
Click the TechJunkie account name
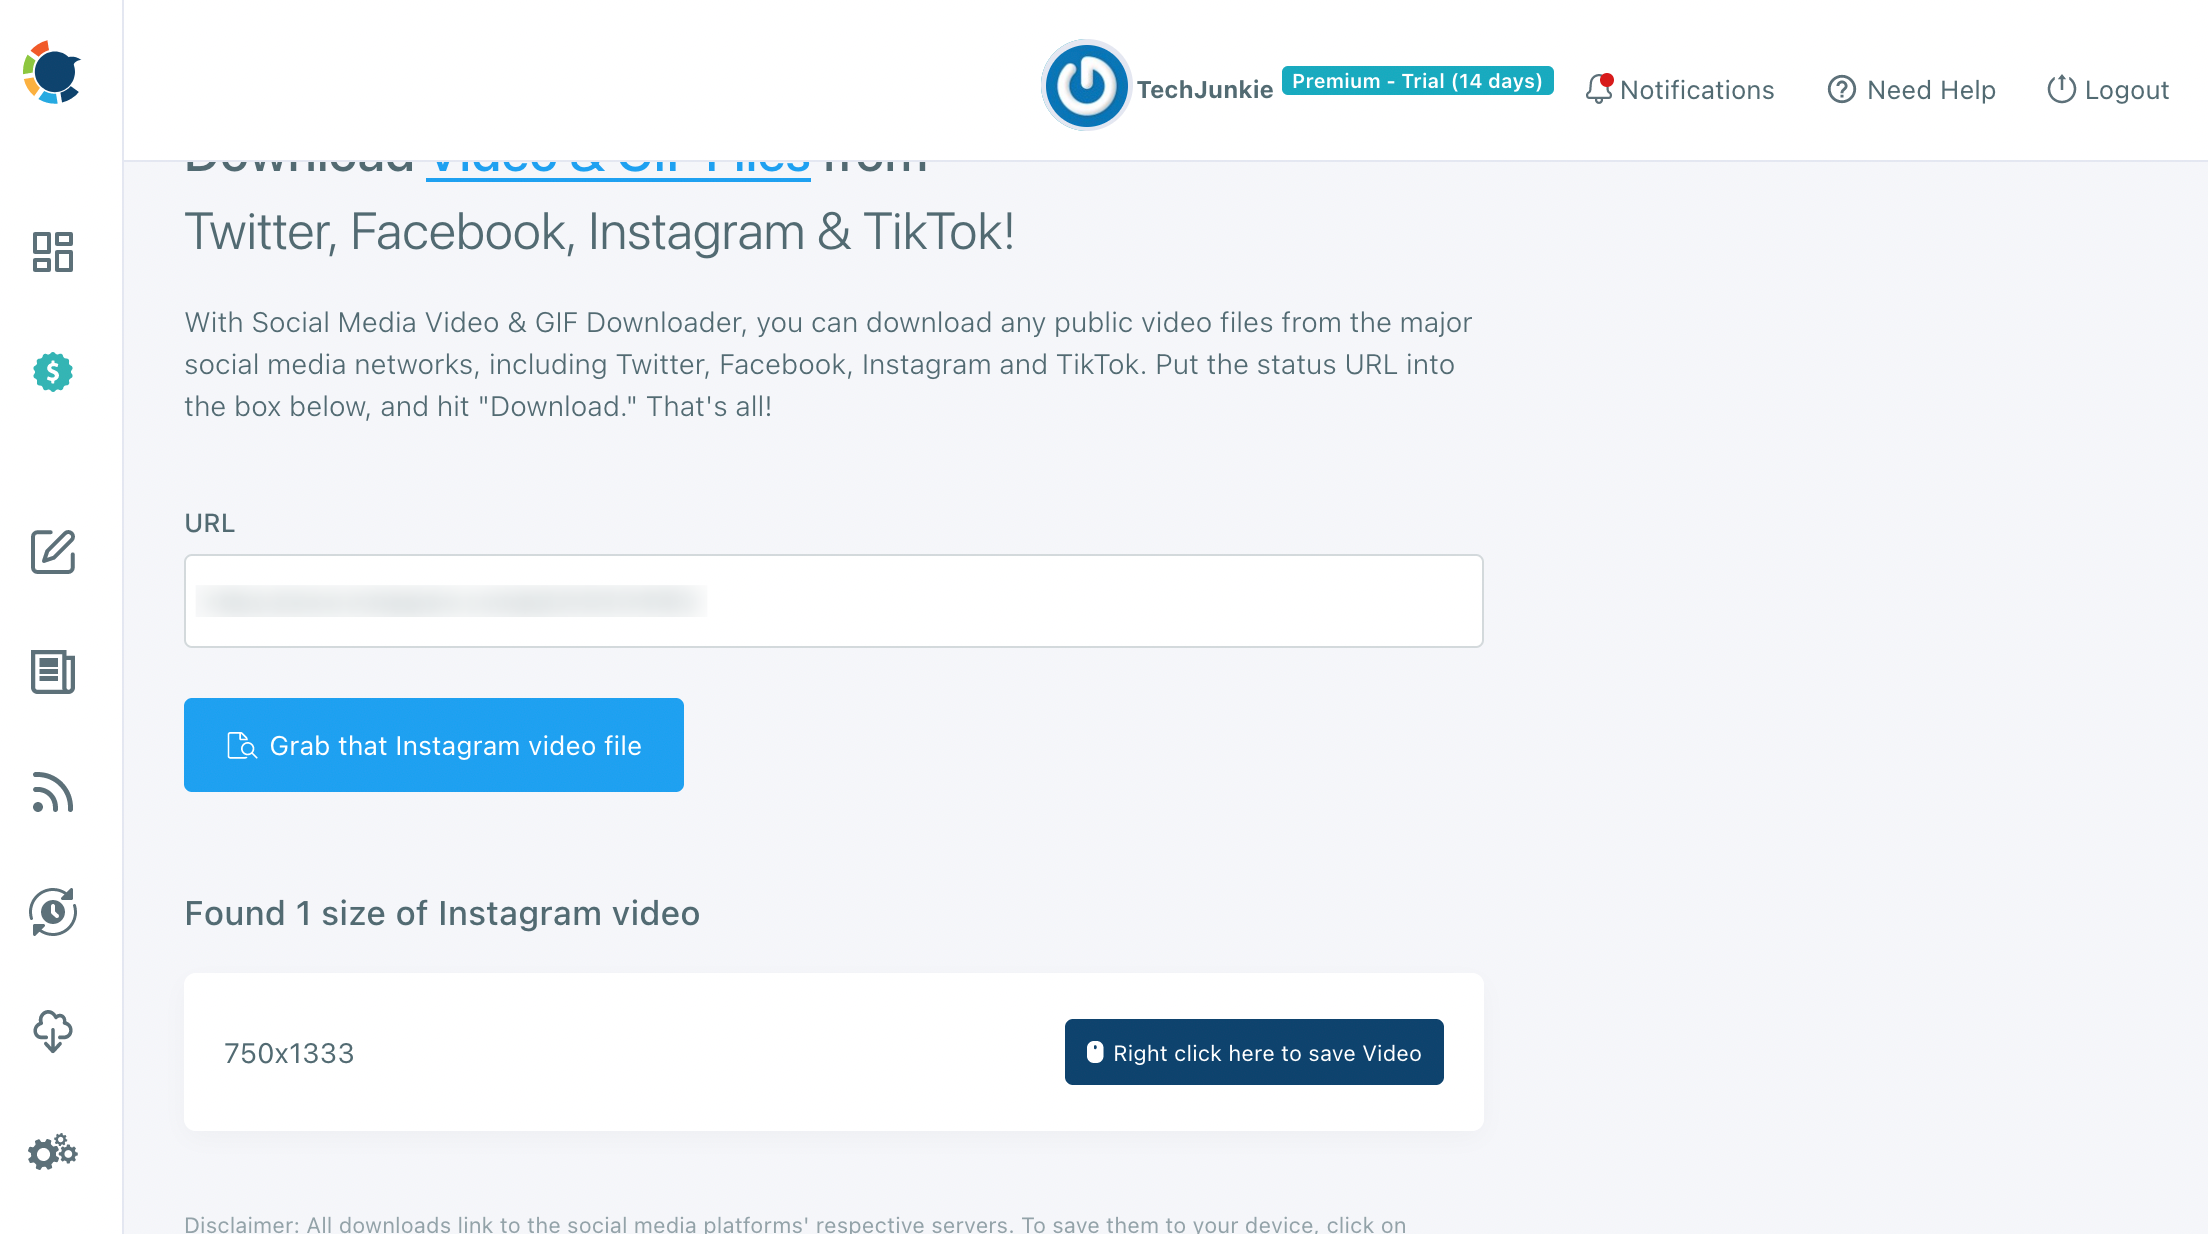(x=1204, y=90)
